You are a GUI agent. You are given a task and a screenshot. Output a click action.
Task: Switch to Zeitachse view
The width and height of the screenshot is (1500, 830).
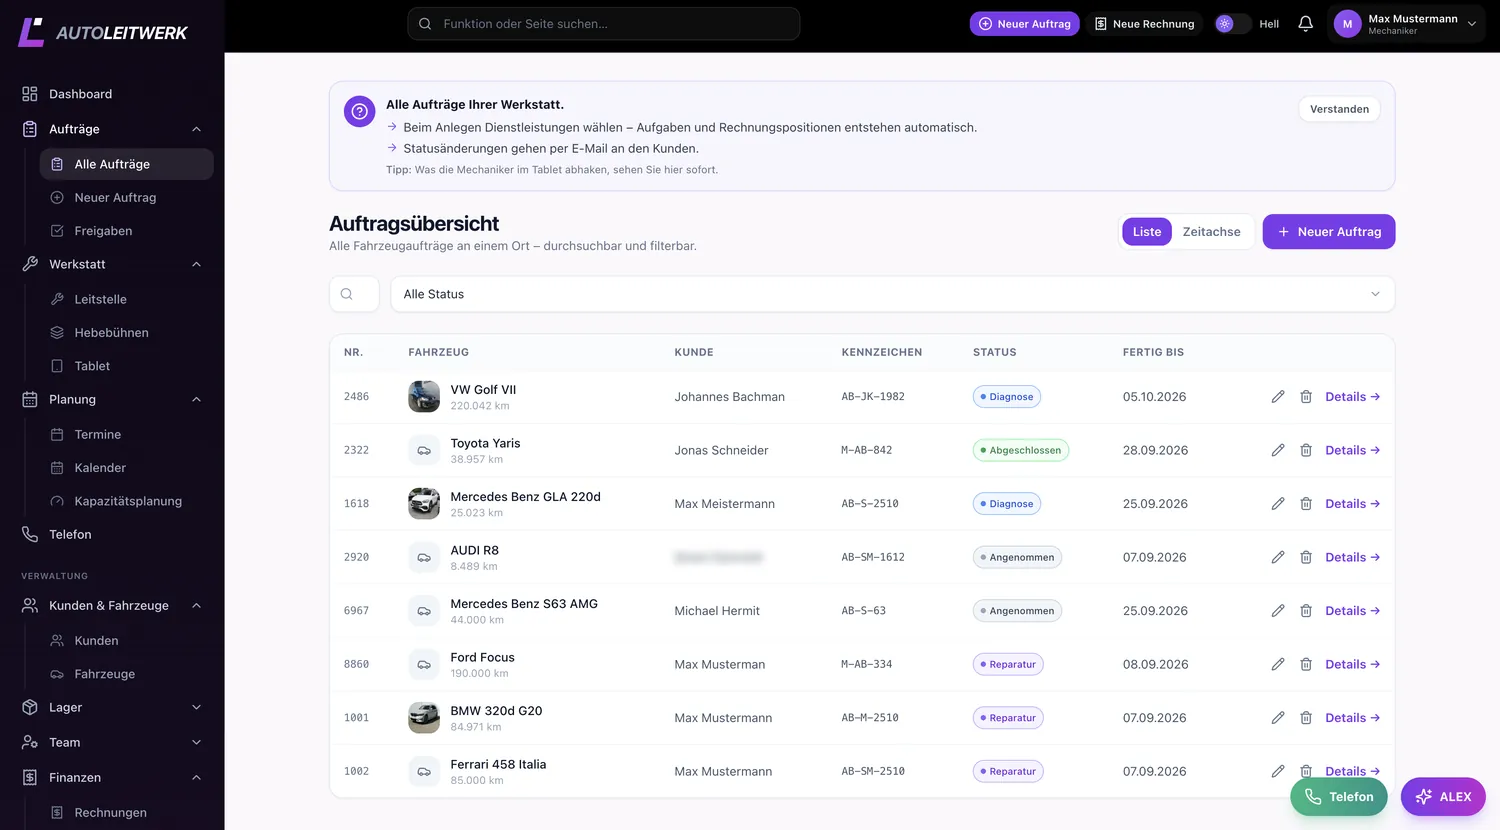pyautogui.click(x=1211, y=232)
